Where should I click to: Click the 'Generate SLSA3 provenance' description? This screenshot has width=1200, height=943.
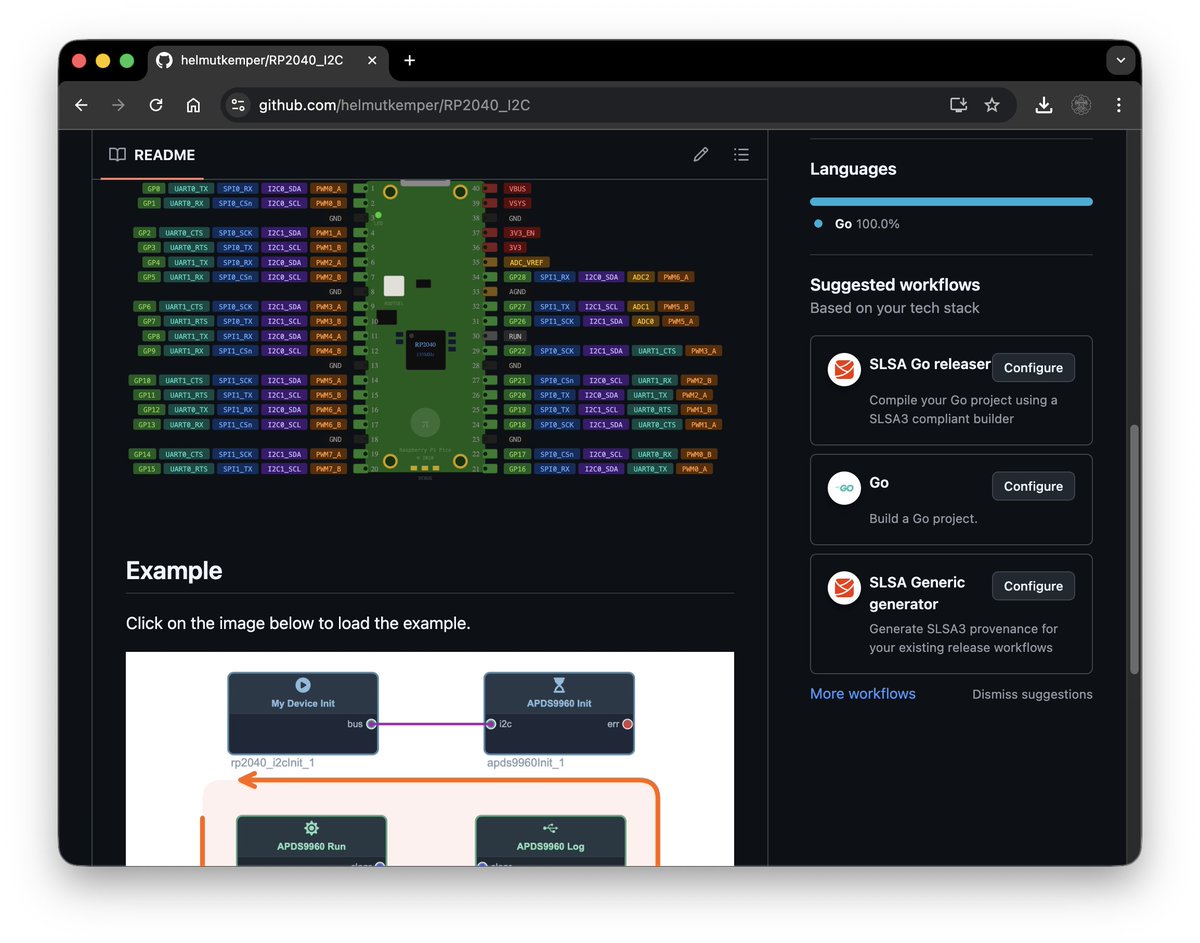pyautogui.click(x=963, y=638)
